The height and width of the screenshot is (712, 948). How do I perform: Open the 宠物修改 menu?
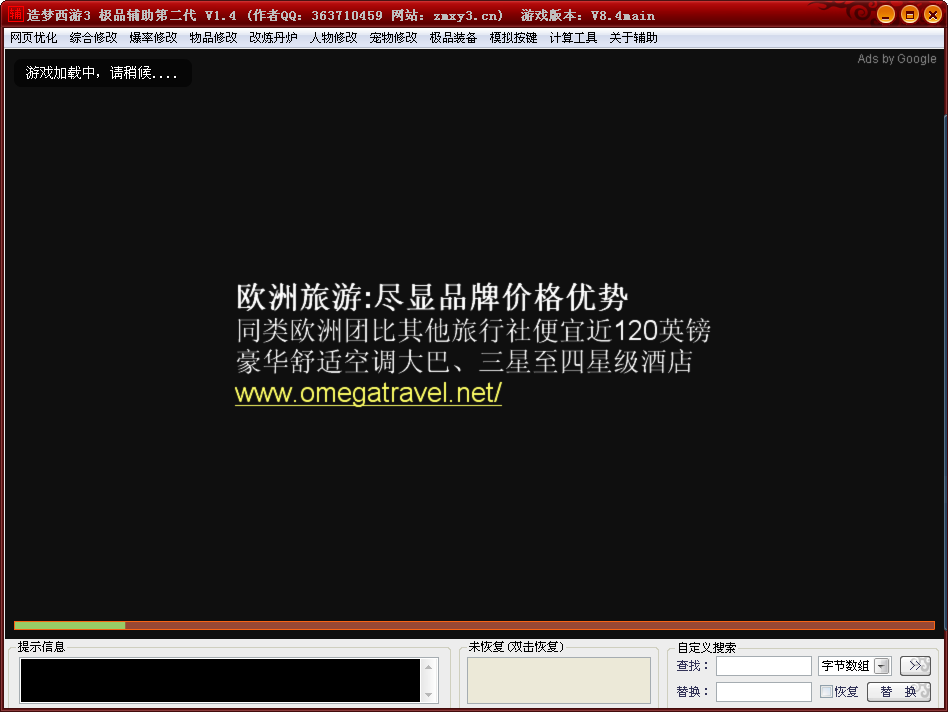(x=394, y=38)
